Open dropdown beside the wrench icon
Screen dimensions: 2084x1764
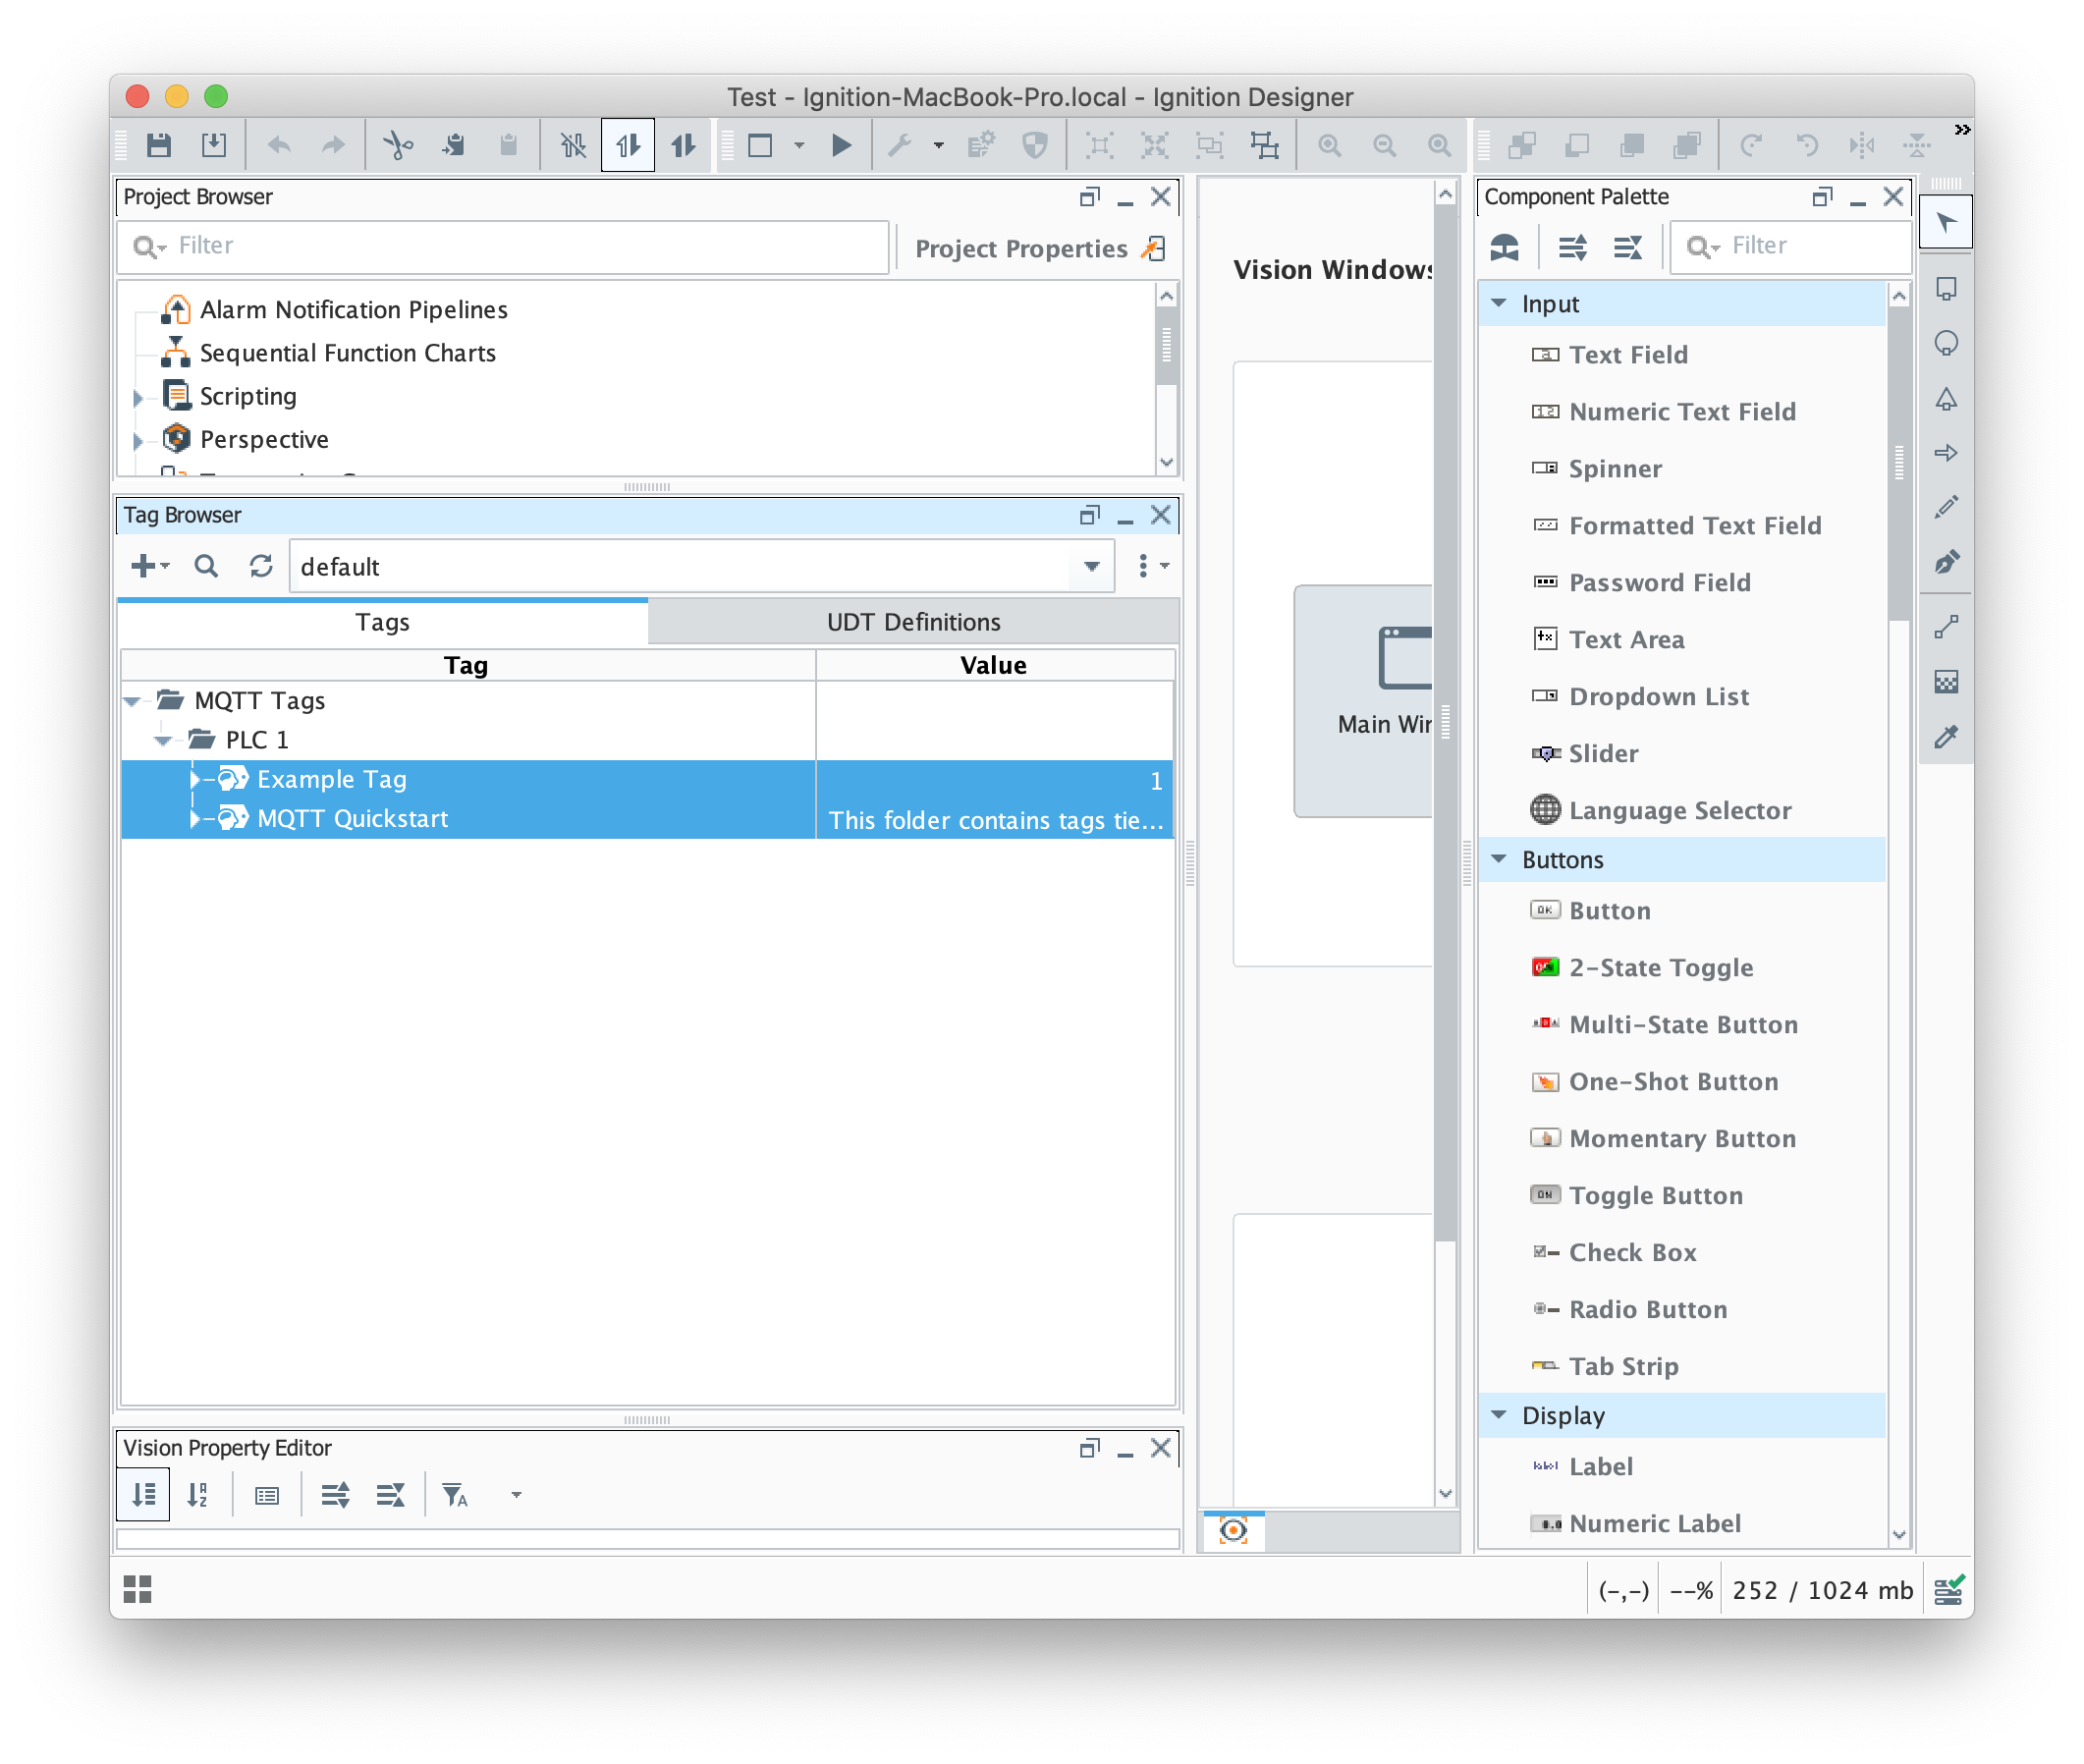[938, 146]
